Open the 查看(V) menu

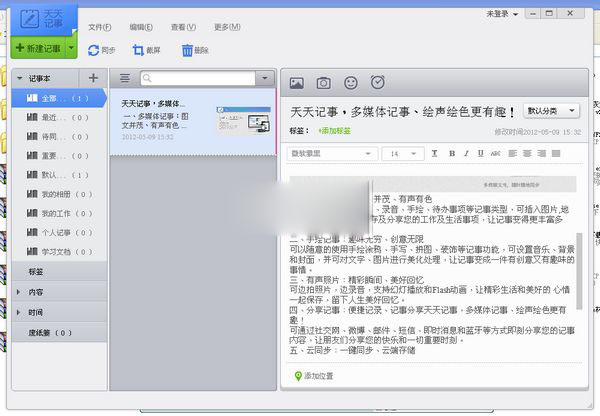click(x=183, y=26)
